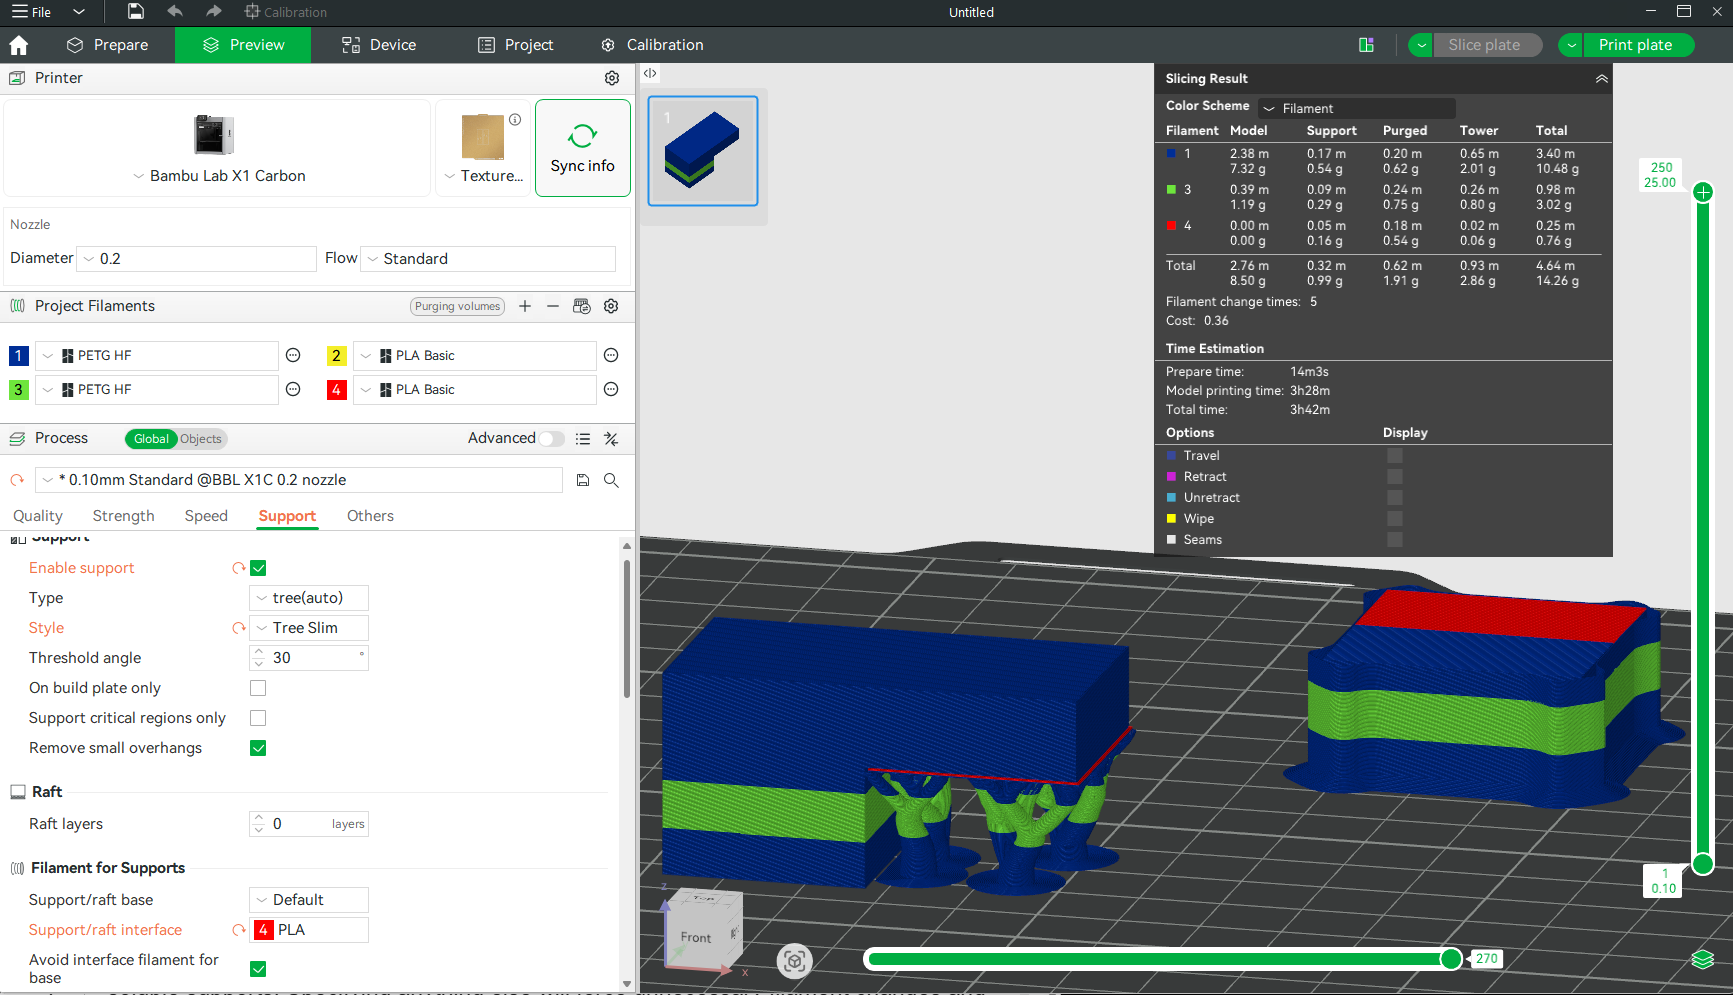The image size is (1733, 995).
Task: Collapse the Slicing Result panel
Action: pyautogui.click(x=1601, y=79)
